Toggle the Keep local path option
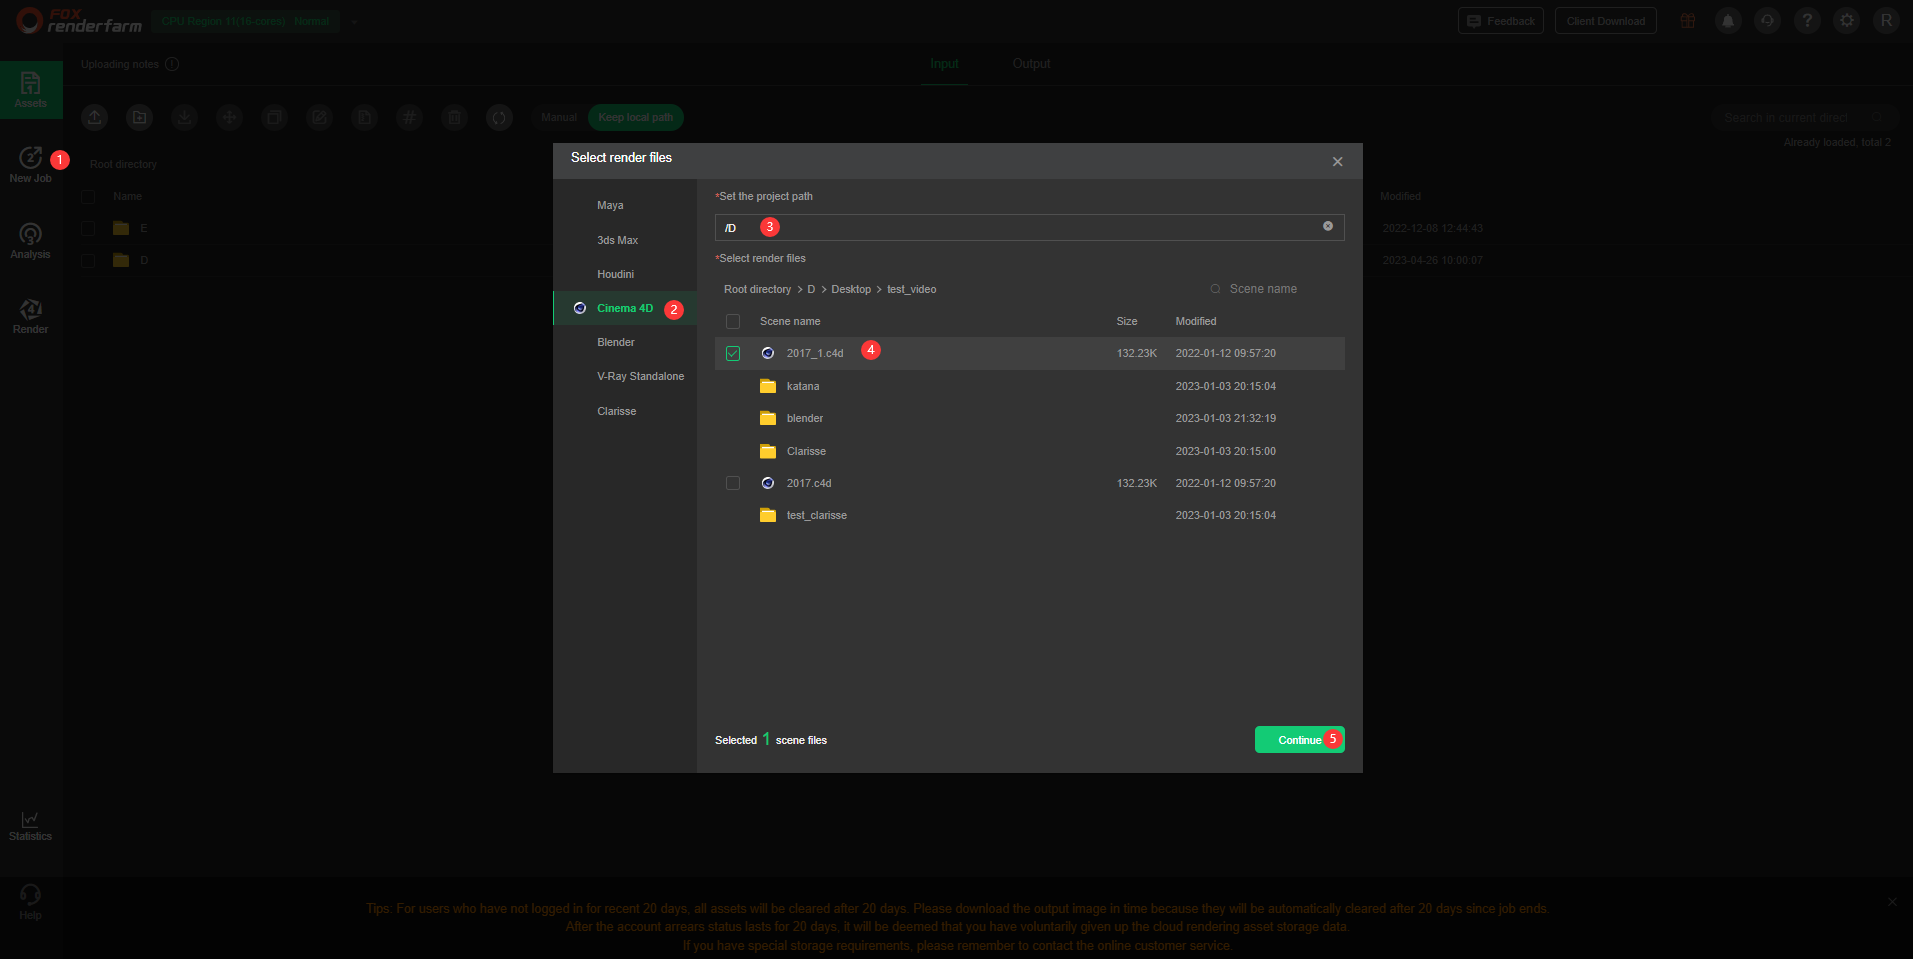This screenshot has width=1913, height=959. point(636,118)
